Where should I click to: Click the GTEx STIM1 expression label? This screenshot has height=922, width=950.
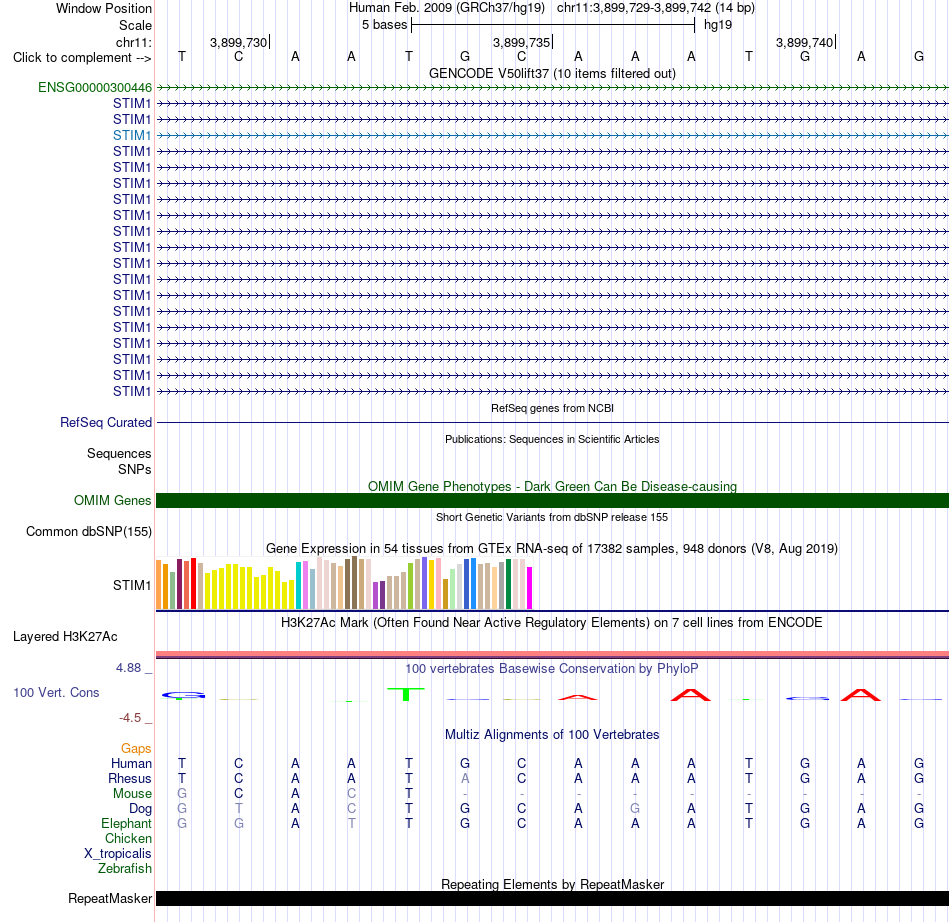click(x=132, y=585)
